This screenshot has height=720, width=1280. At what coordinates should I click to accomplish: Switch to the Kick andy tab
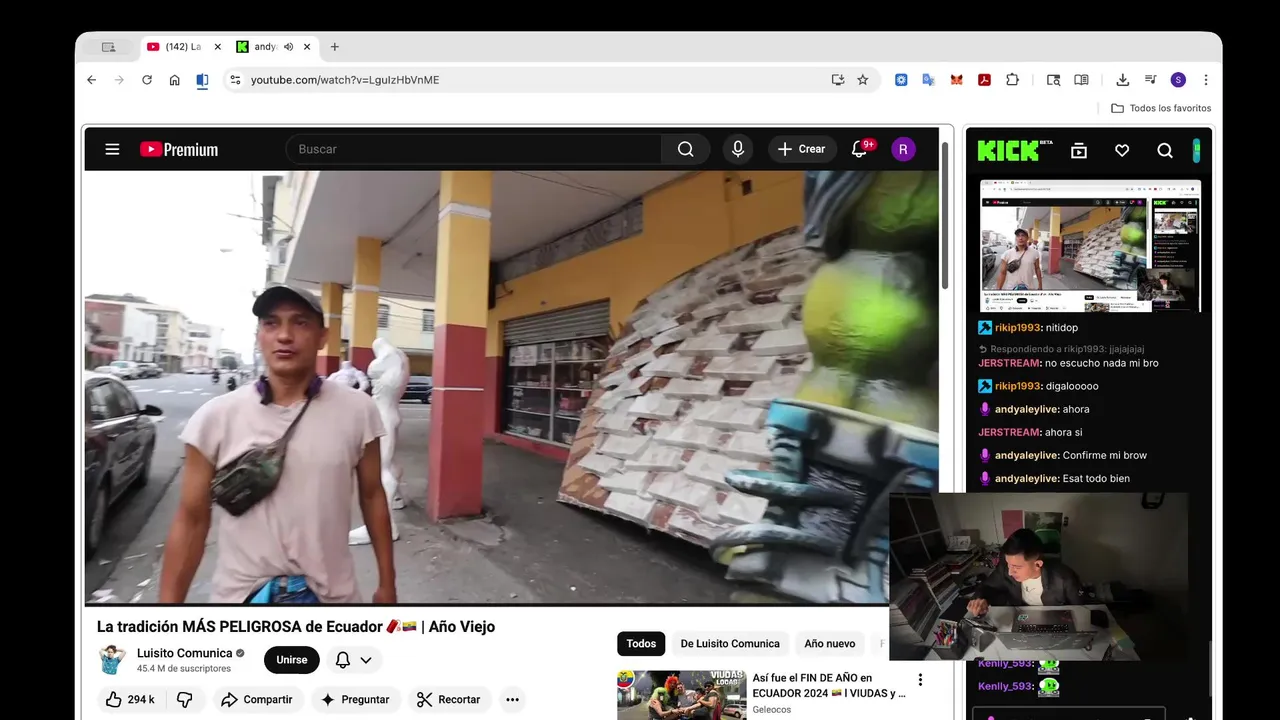pos(262,47)
